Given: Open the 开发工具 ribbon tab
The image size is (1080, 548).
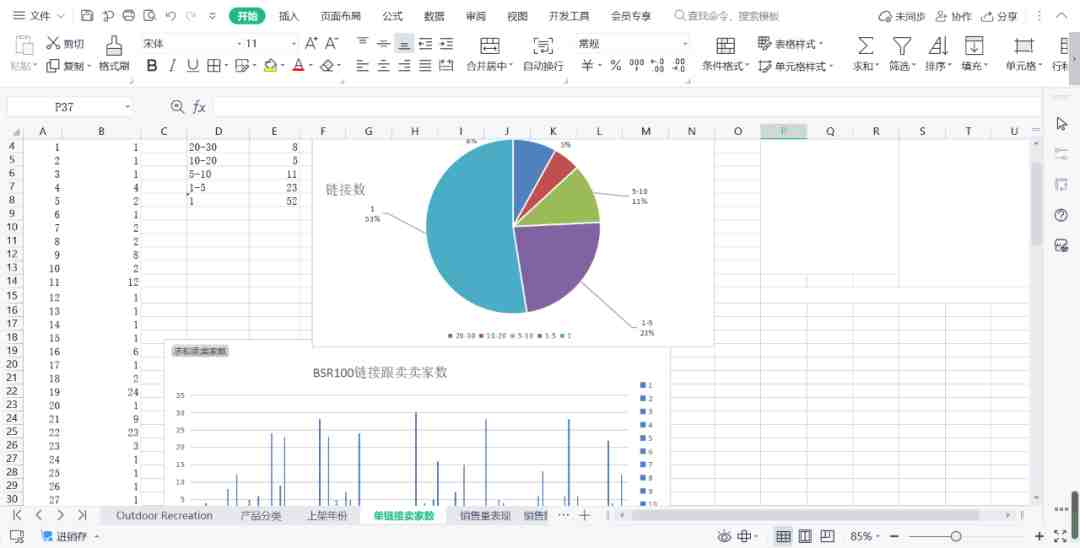Looking at the screenshot, I should [x=569, y=16].
